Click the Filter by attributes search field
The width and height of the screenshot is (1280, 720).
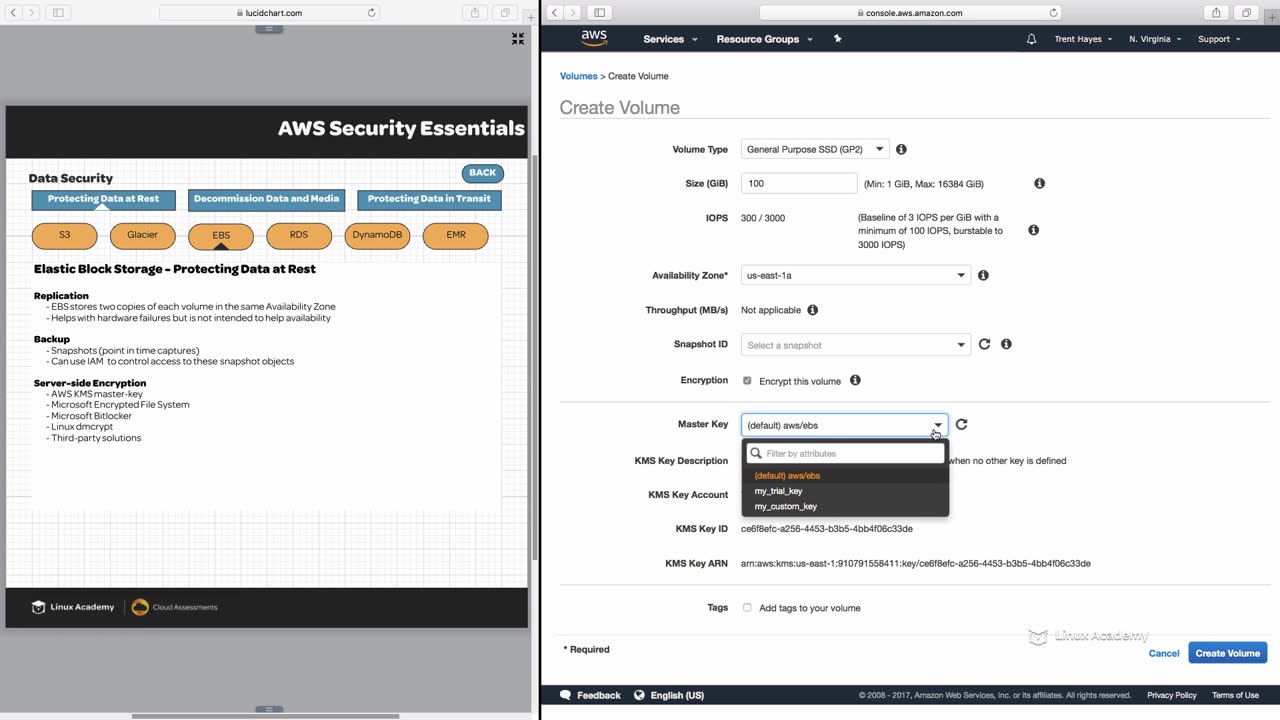pyautogui.click(x=846, y=454)
